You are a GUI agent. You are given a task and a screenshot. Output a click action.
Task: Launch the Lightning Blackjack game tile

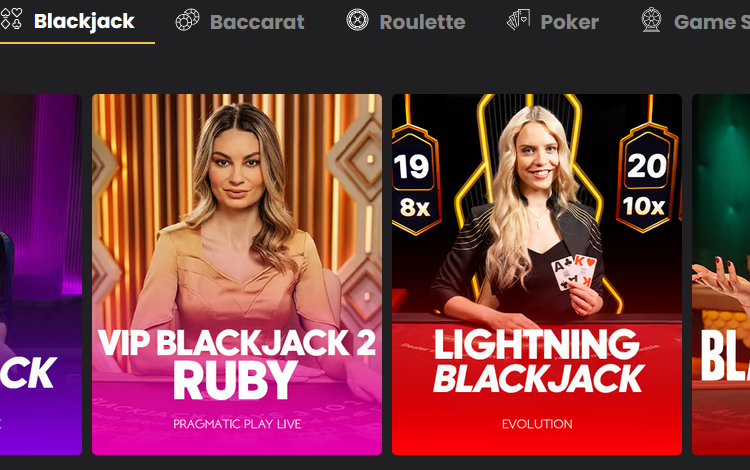tap(537, 274)
